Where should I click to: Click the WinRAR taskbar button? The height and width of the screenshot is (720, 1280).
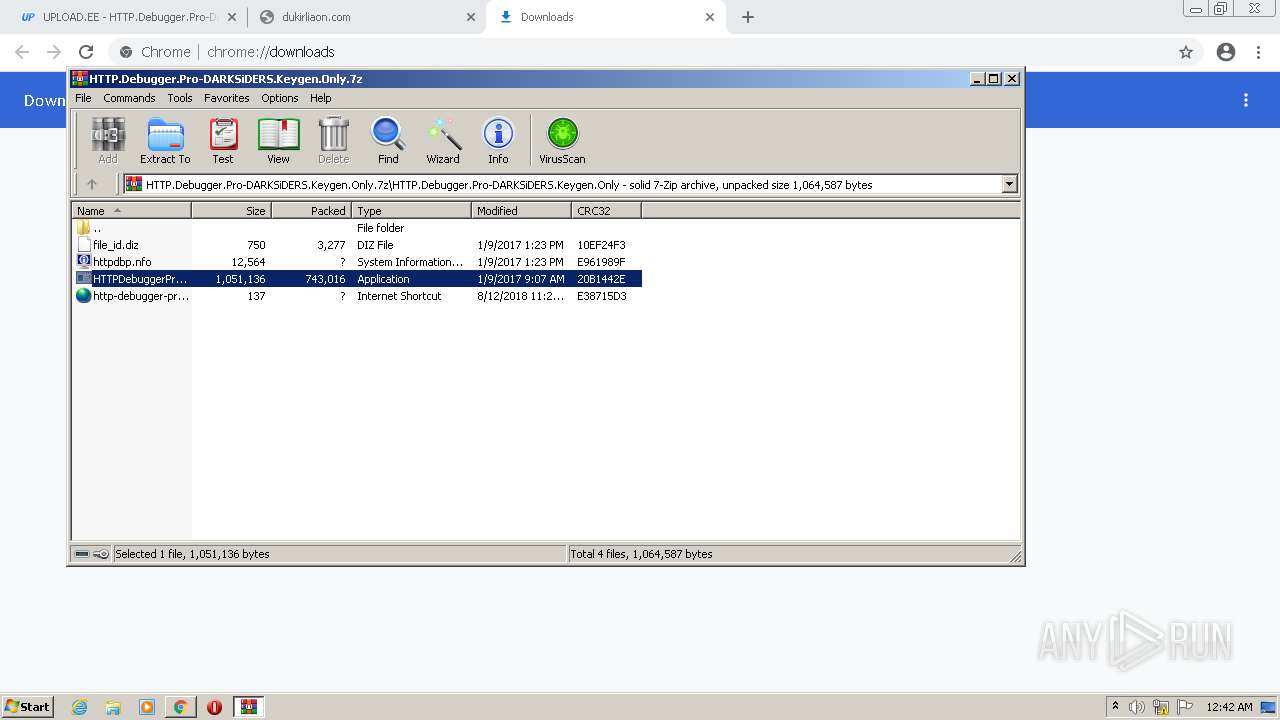(x=248, y=707)
